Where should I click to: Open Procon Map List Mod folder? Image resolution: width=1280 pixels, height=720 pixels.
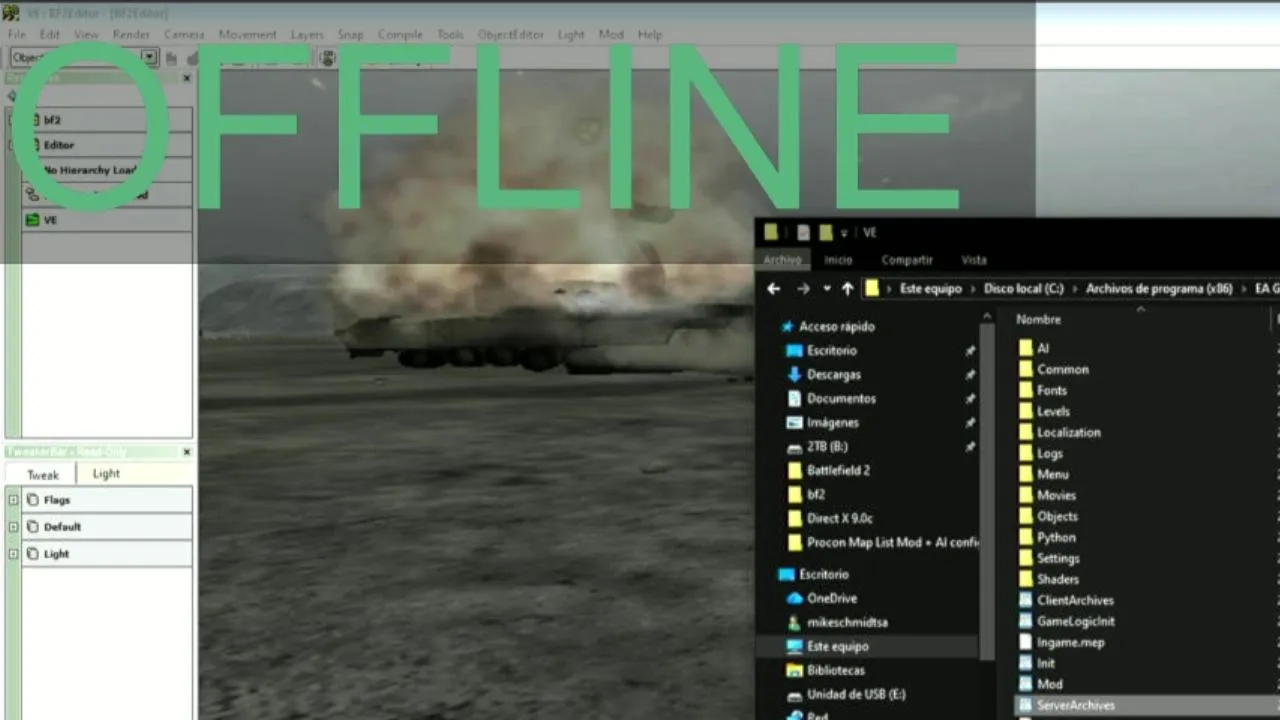pos(893,543)
